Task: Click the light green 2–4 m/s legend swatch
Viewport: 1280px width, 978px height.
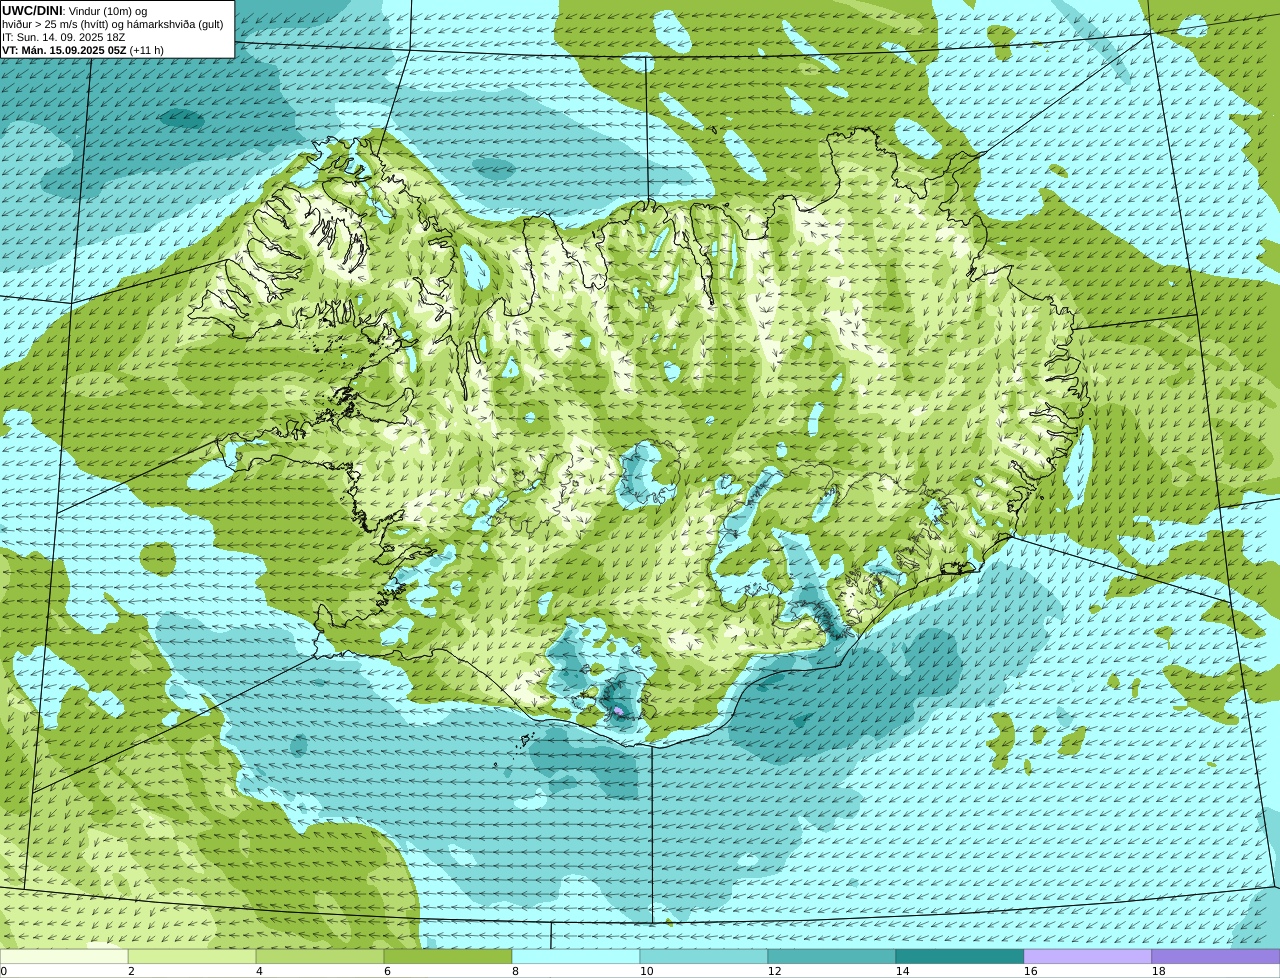Action: coord(192,956)
